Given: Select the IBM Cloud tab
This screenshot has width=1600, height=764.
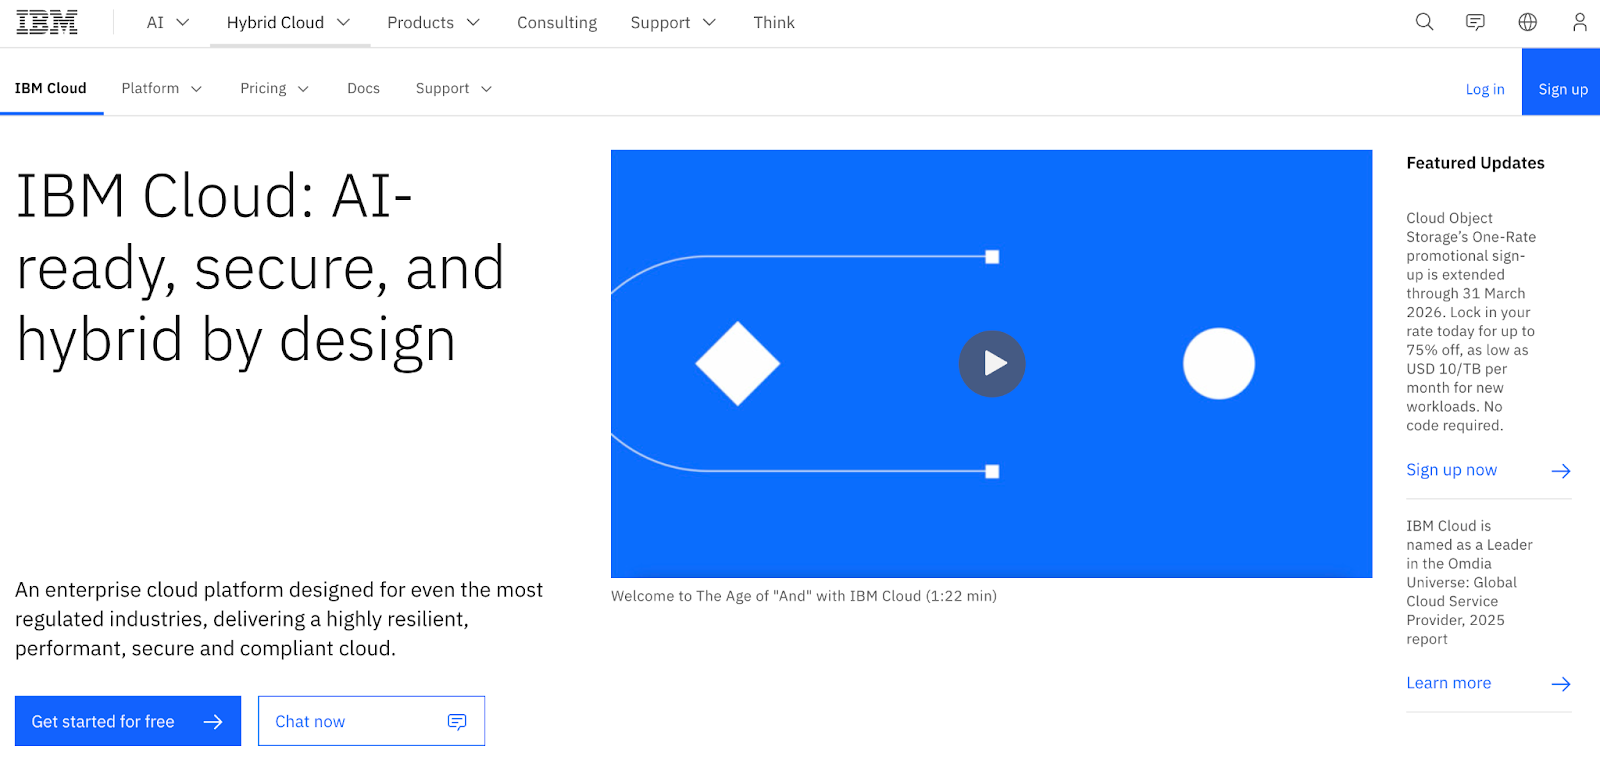Looking at the screenshot, I should point(51,88).
